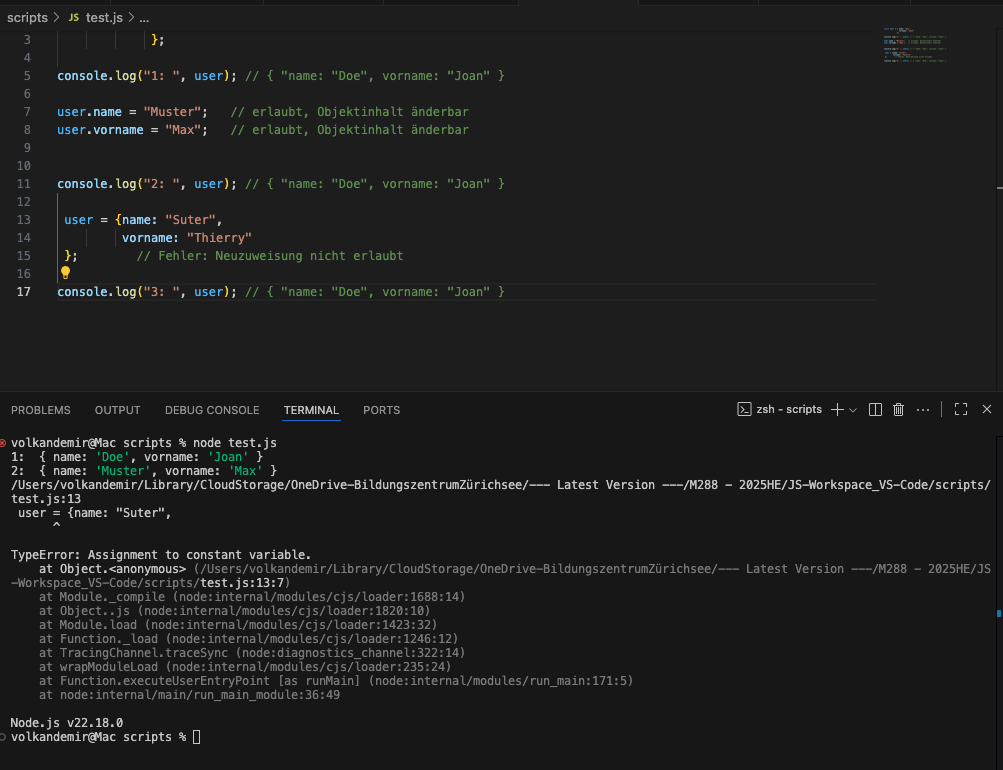The height and width of the screenshot is (770, 1003).
Task: Click line number 13 in the gutter
Action: click(x=24, y=219)
